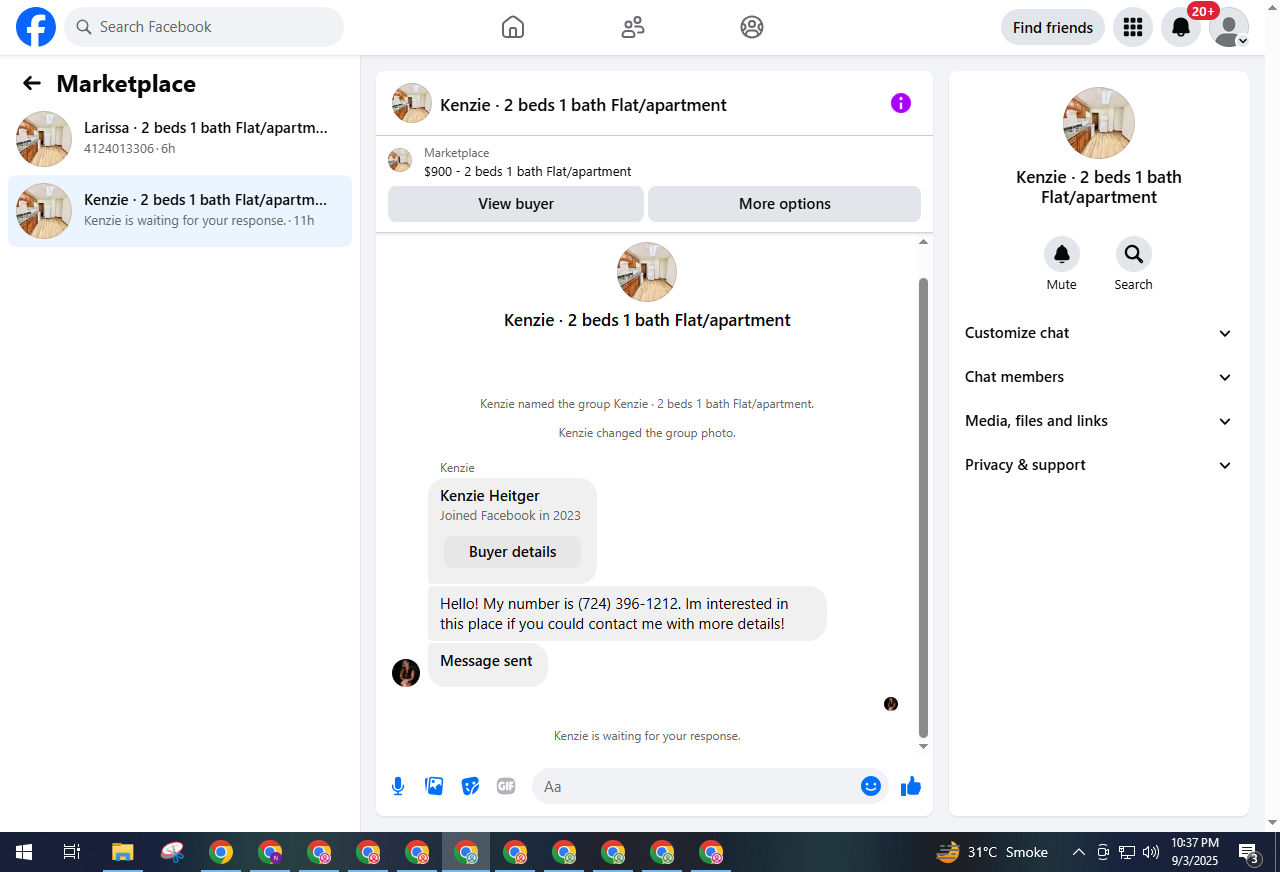
Task: Open the Friends icon in top navigation
Action: 633,27
